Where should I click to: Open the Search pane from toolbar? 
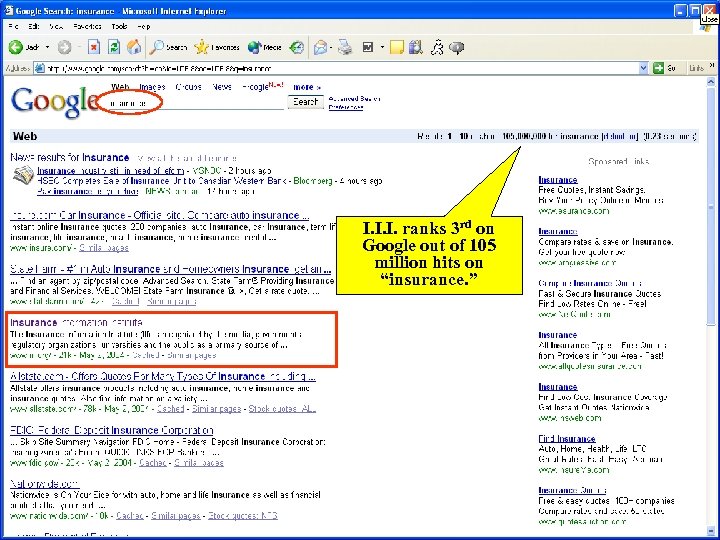pos(169,47)
